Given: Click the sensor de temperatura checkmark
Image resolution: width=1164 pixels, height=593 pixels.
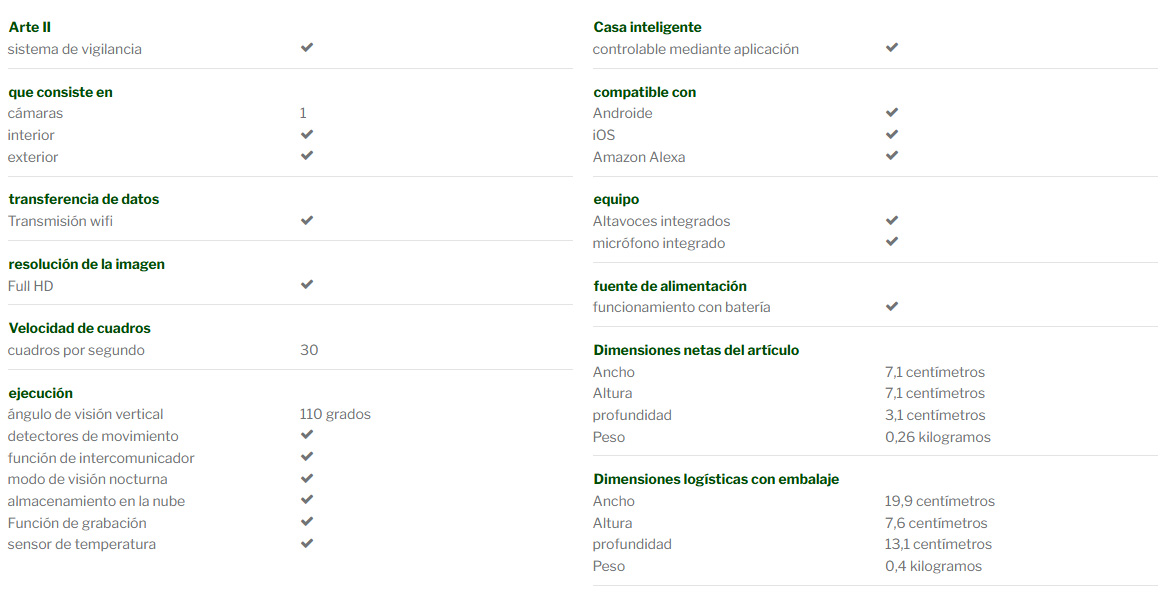Looking at the screenshot, I should (x=307, y=543).
